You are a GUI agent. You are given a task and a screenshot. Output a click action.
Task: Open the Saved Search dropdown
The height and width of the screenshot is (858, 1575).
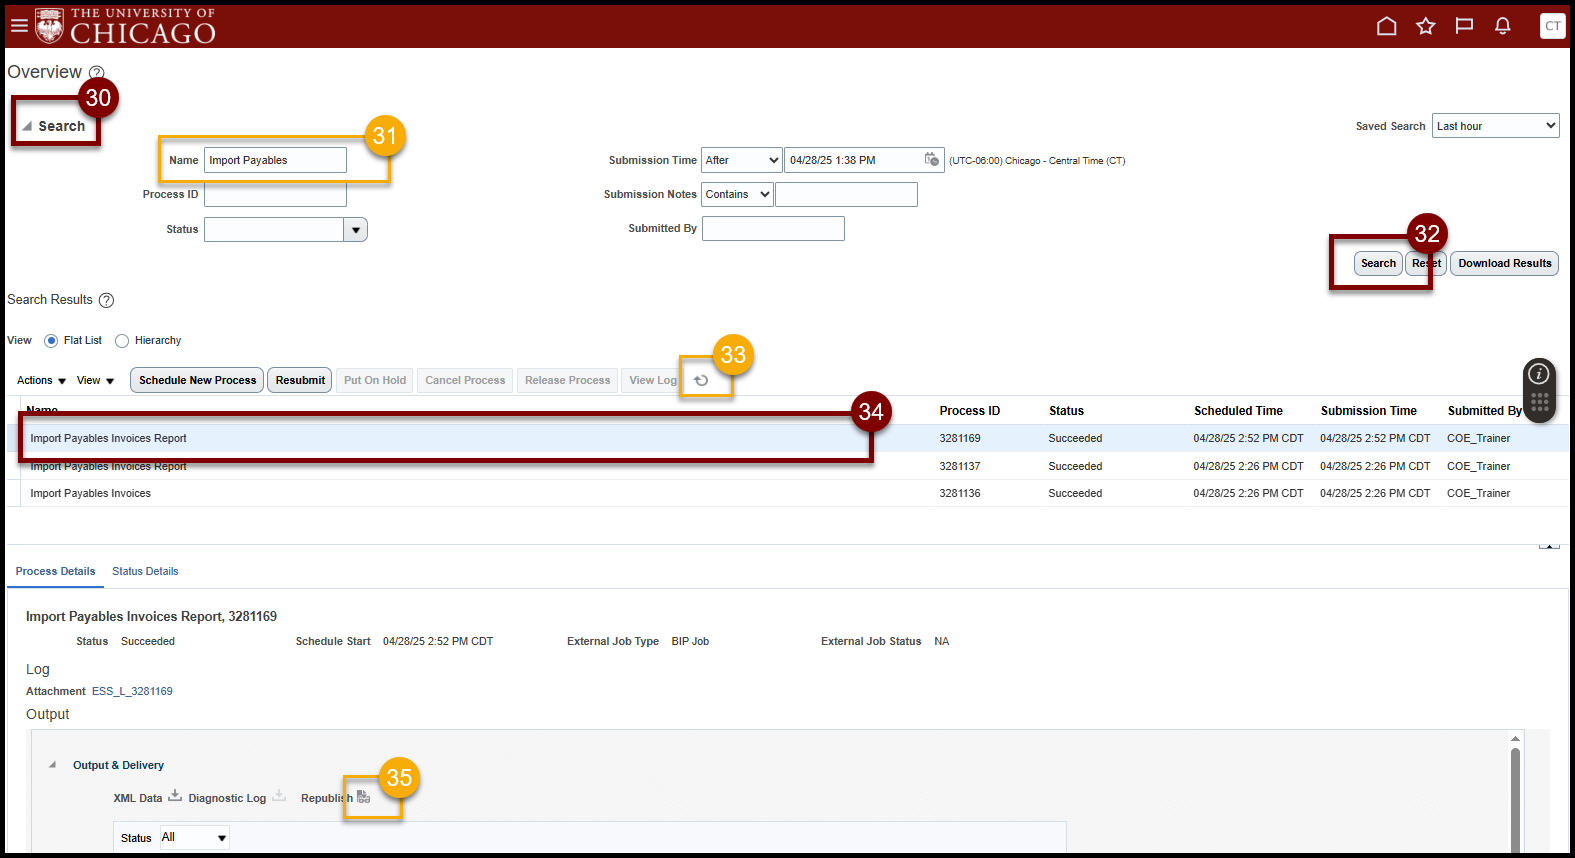point(1495,126)
